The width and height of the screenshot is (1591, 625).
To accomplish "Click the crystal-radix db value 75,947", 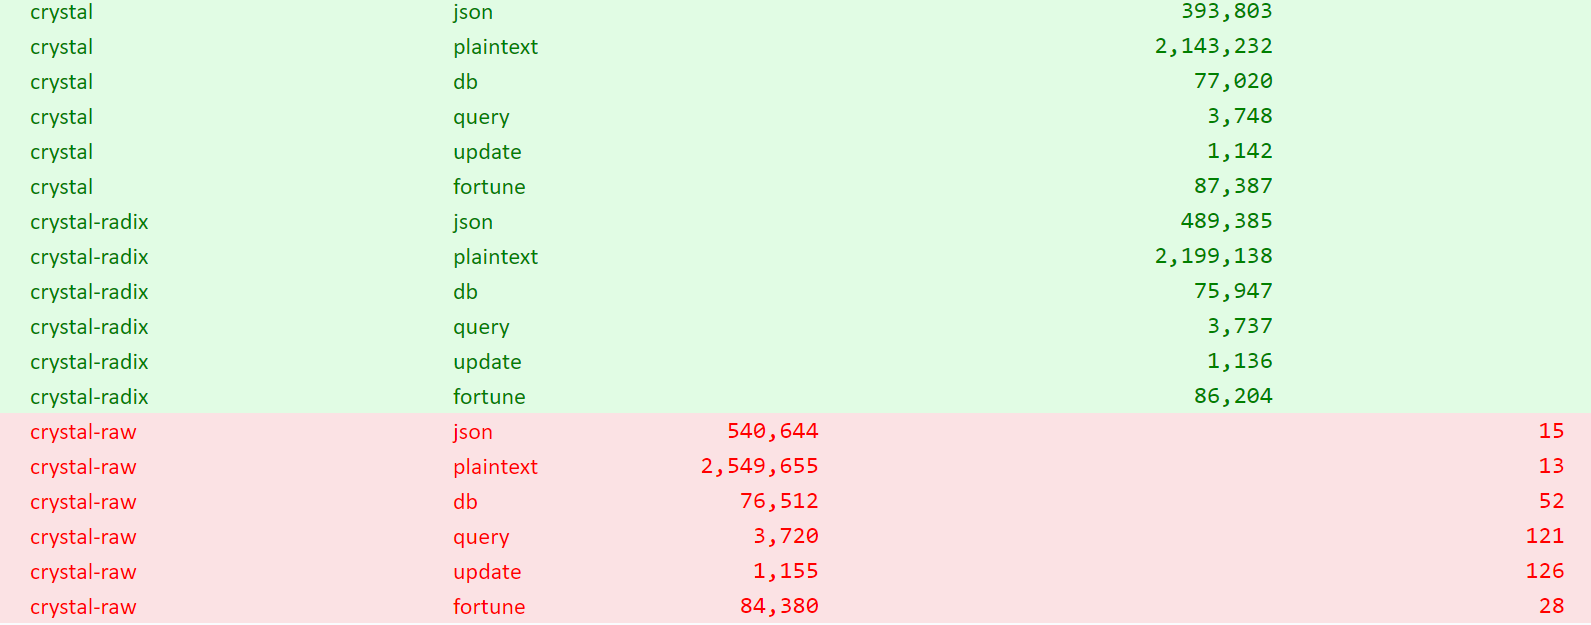I will 1233,291.
